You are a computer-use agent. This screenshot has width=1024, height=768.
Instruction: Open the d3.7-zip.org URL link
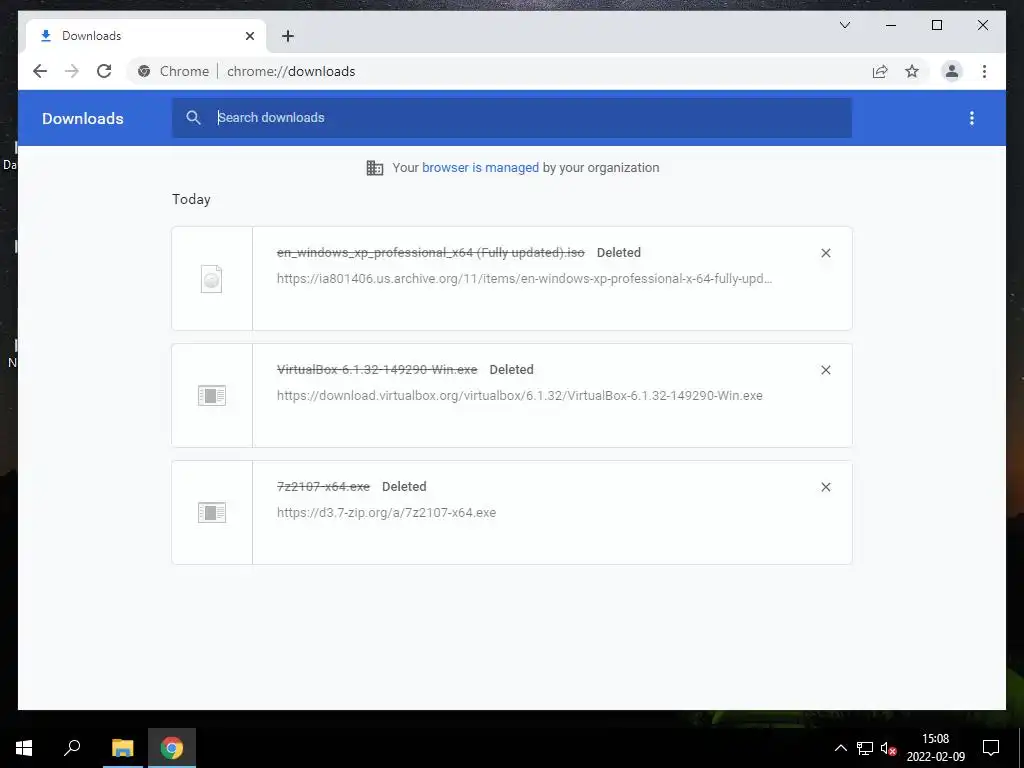[387, 513]
